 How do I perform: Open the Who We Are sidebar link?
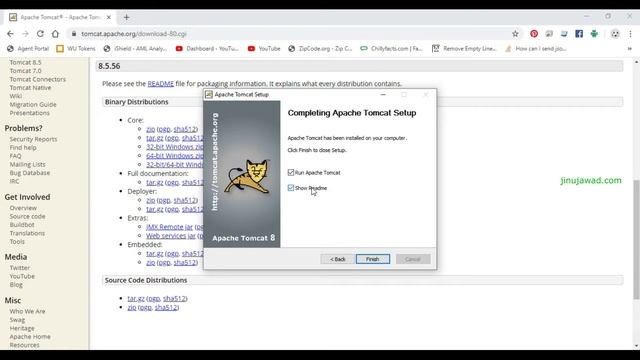pos(27,311)
